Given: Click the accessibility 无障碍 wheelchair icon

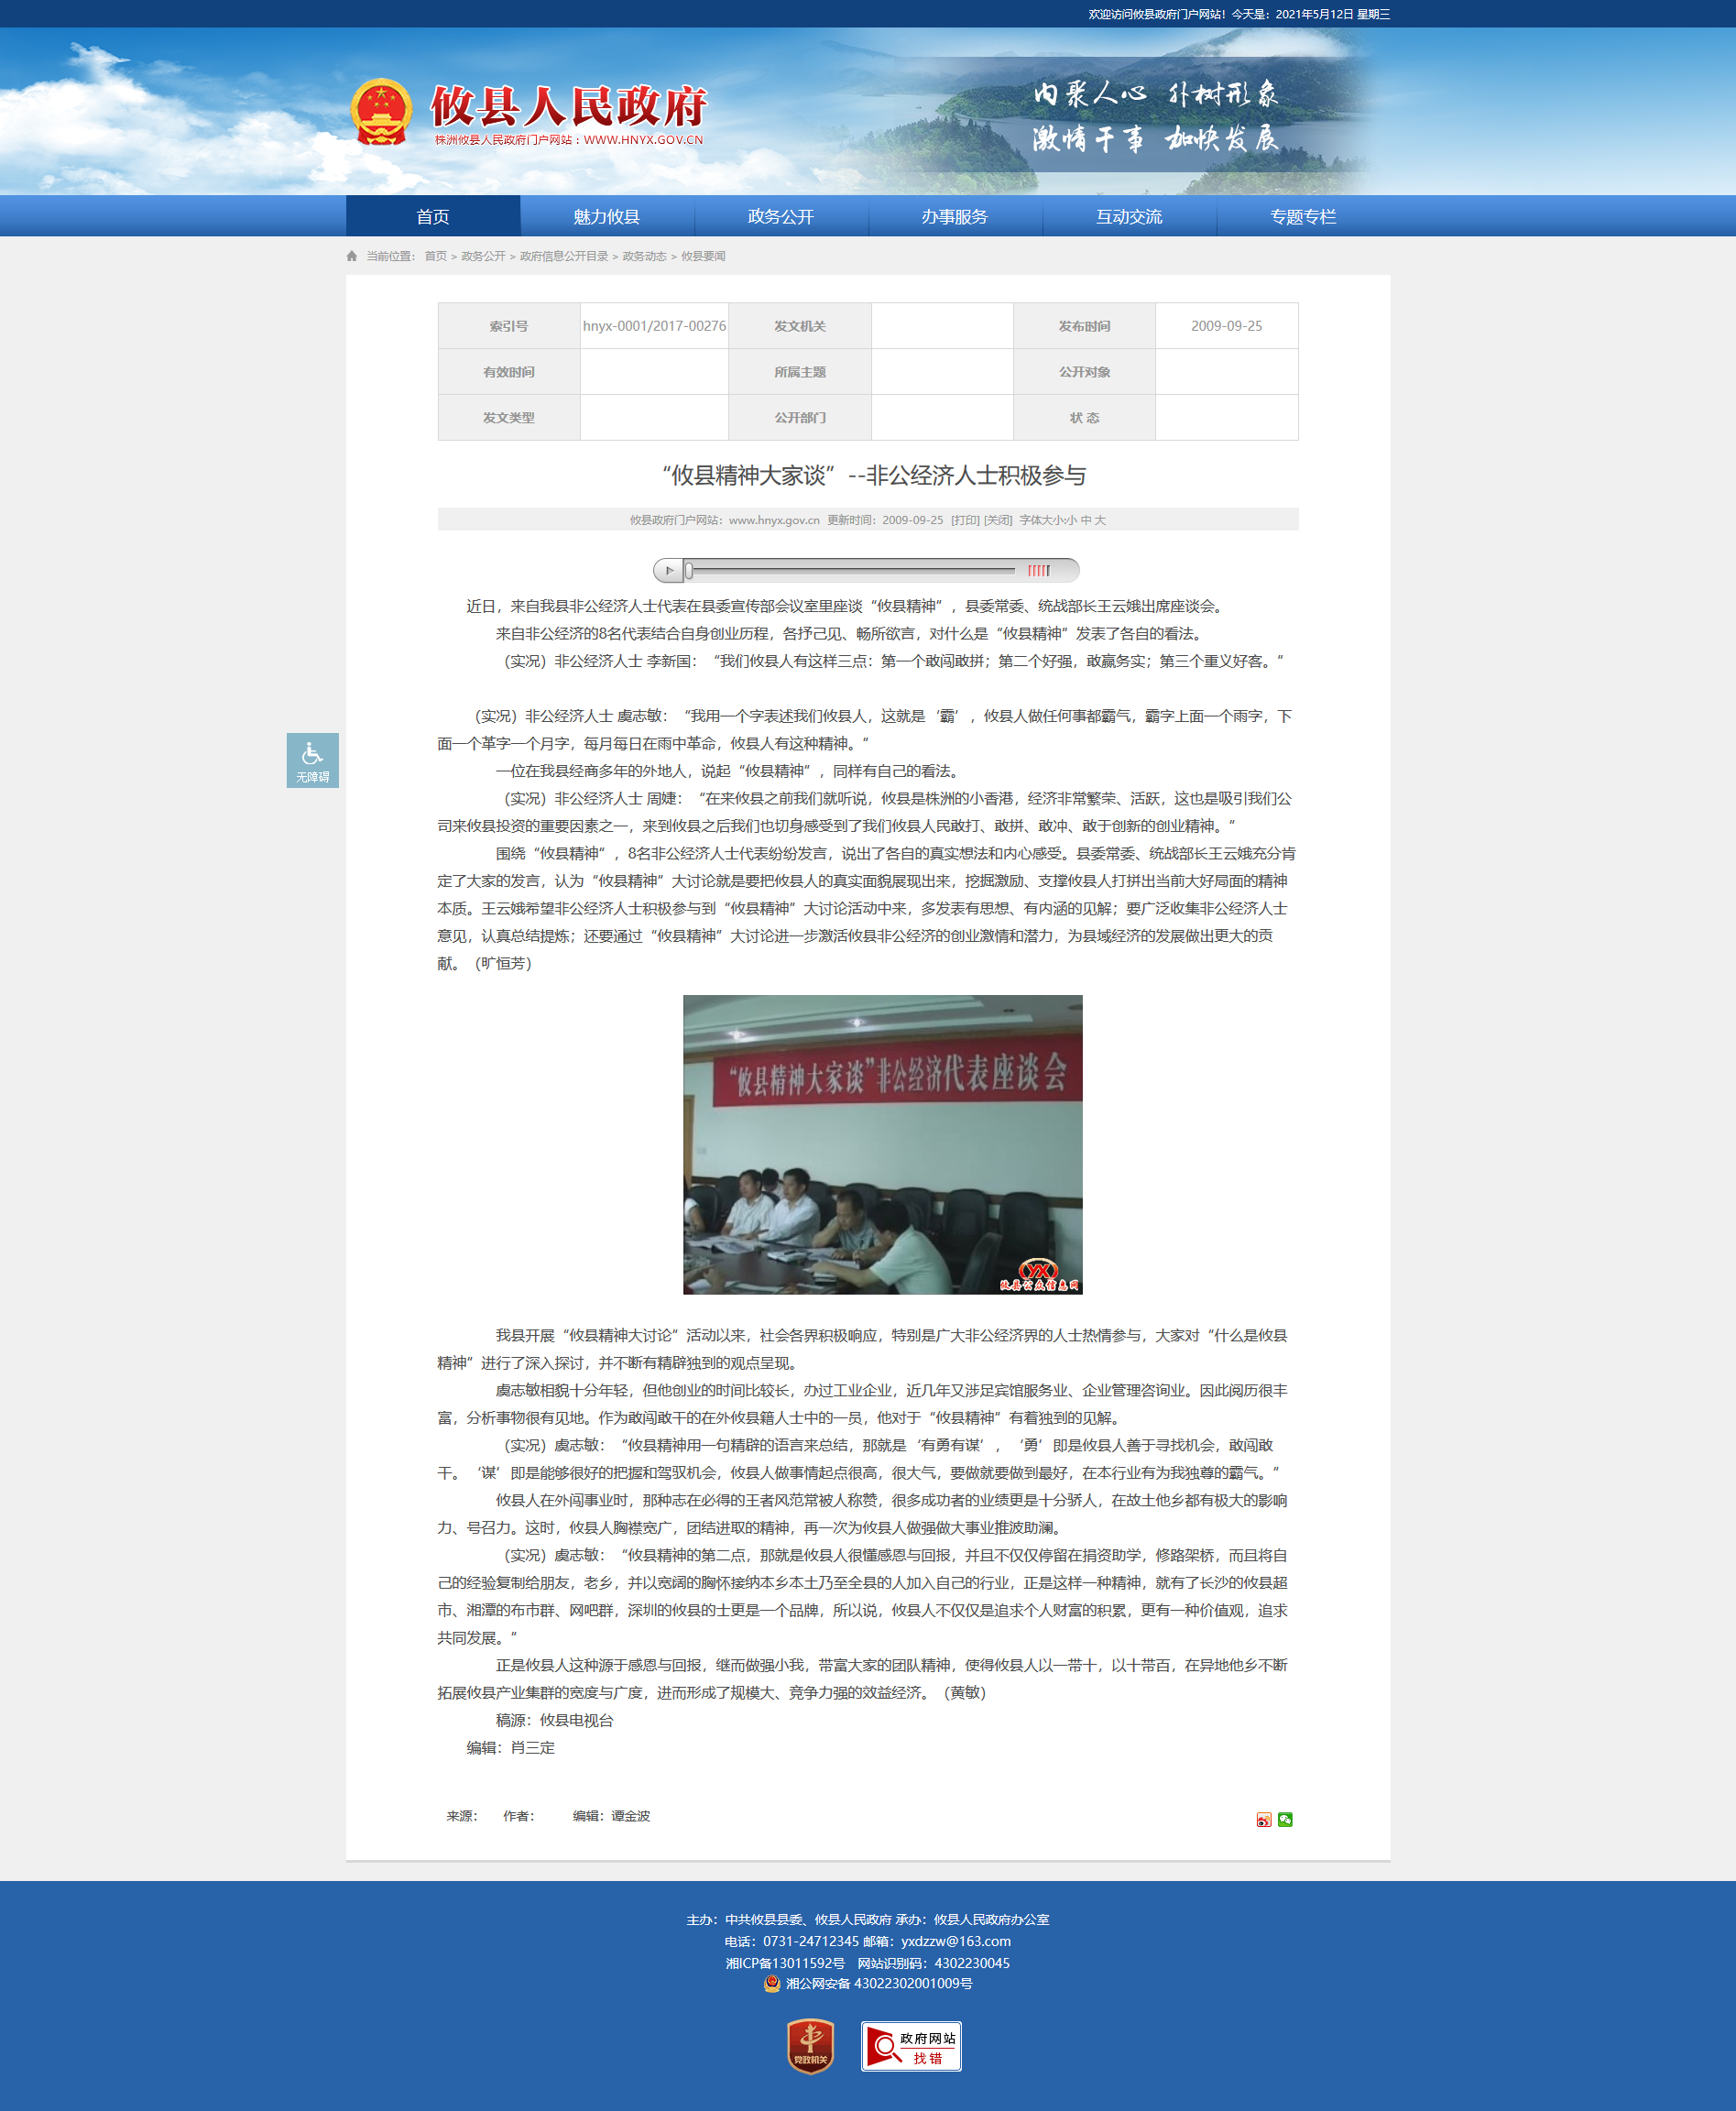Looking at the screenshot, I should click(x=312, y=759).
